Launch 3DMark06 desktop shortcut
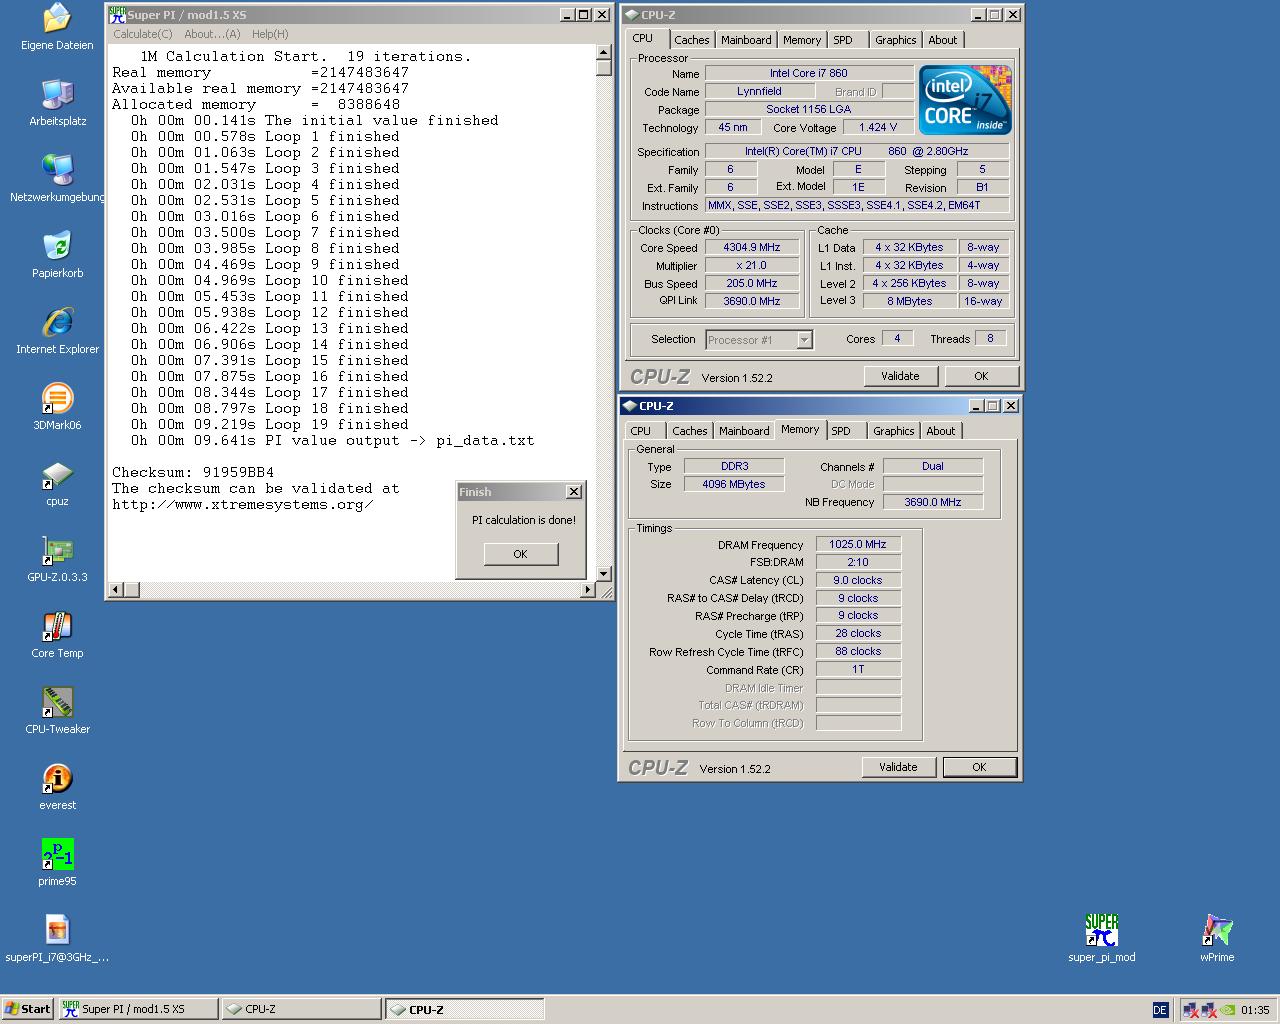This screenshot has width=1280, height=1024. [x=57, y=407]
